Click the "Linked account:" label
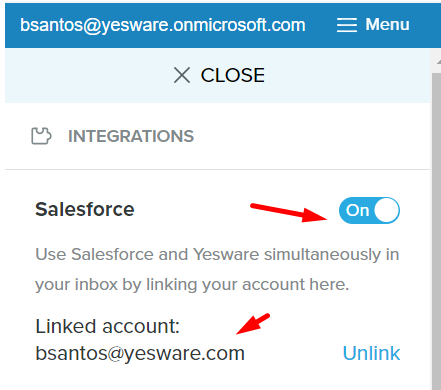 [107, 326]
